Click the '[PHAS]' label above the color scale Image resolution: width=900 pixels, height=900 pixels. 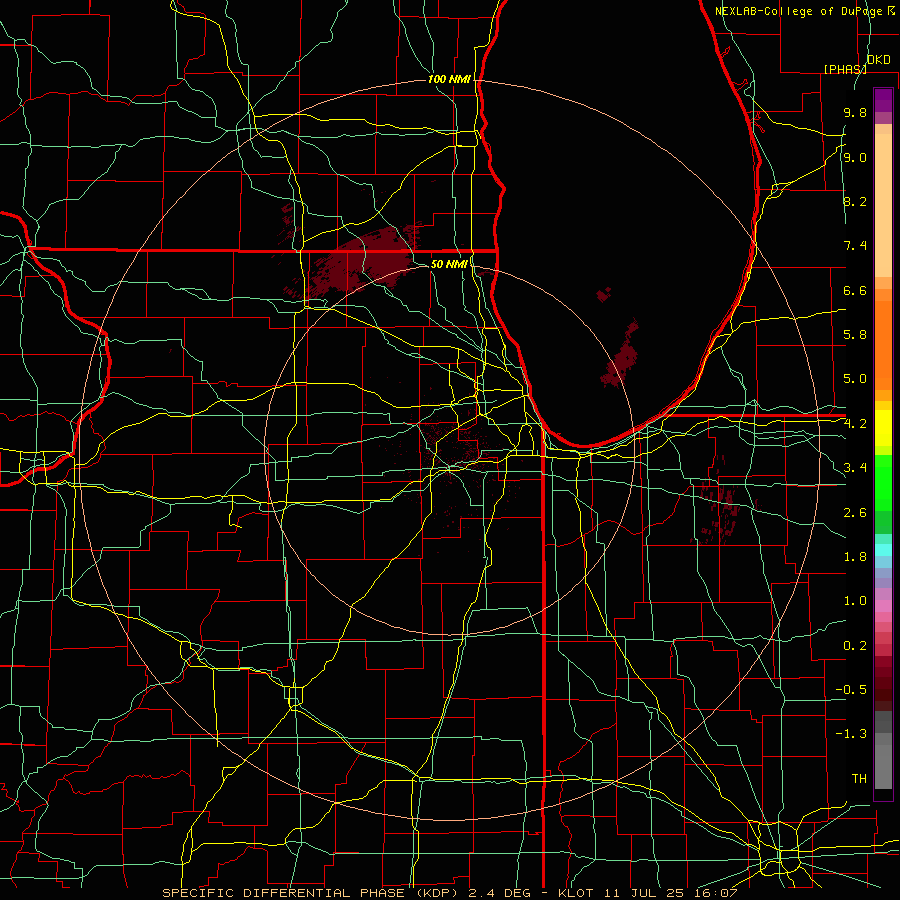click(845, 69)
